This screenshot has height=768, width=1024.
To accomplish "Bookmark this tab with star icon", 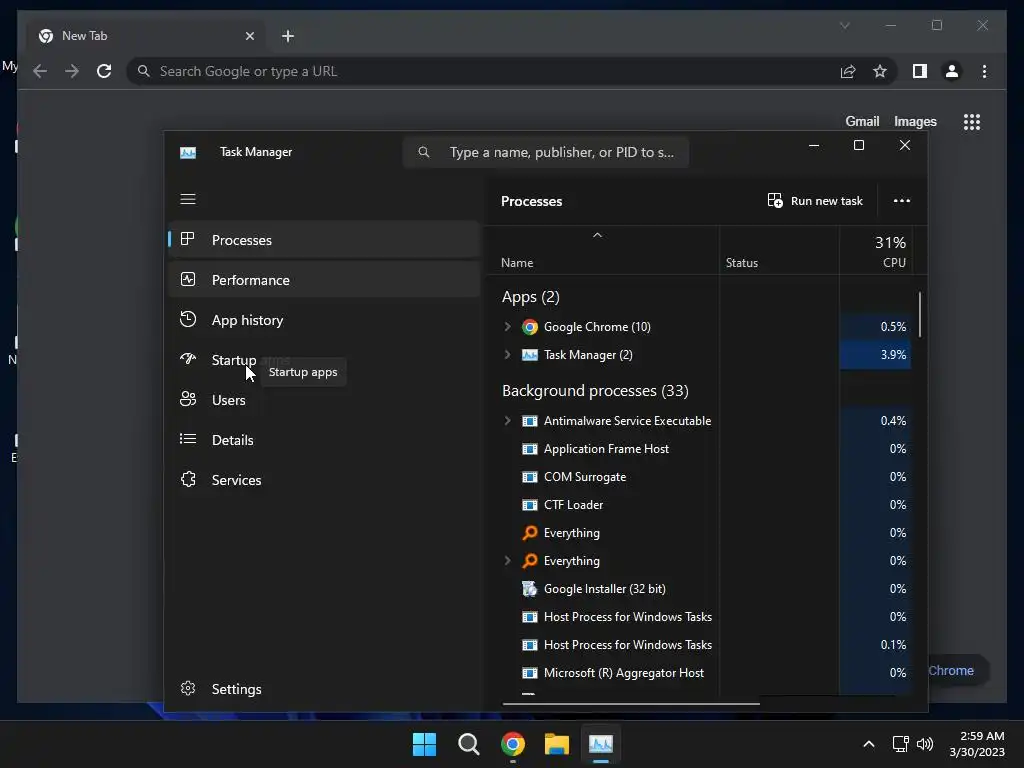I will pyautogui.click(x=880, y=71).
